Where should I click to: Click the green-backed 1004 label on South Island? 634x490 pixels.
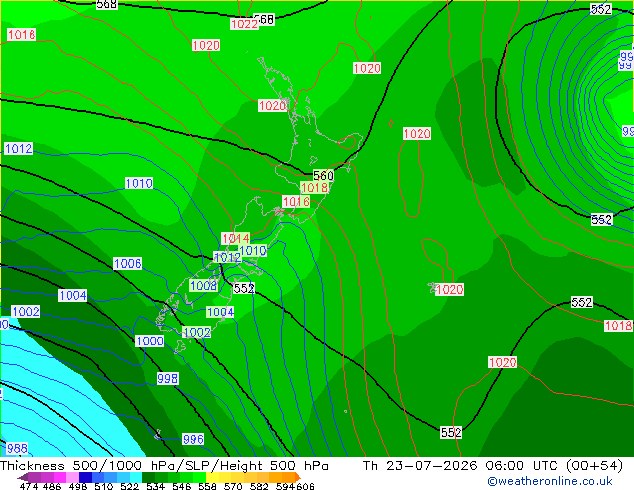click(x=220, y=312)
